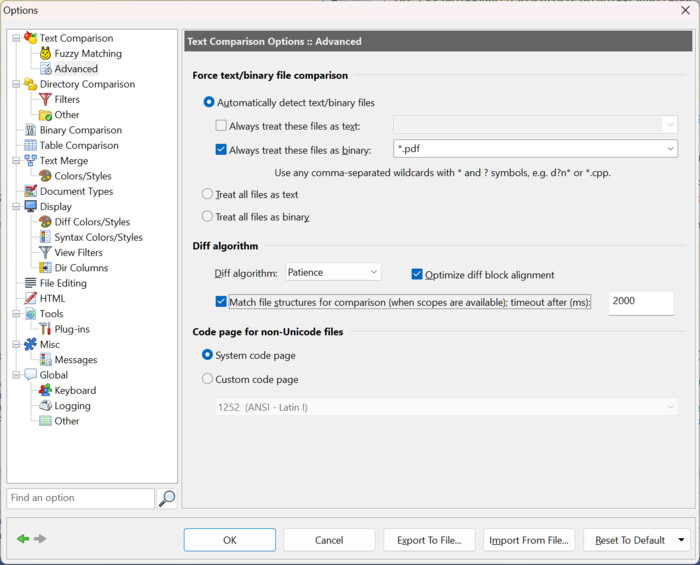Open the Diff algorithm Patience dropdown
Viewport: 700px width, 565px height.
point(333,272)
